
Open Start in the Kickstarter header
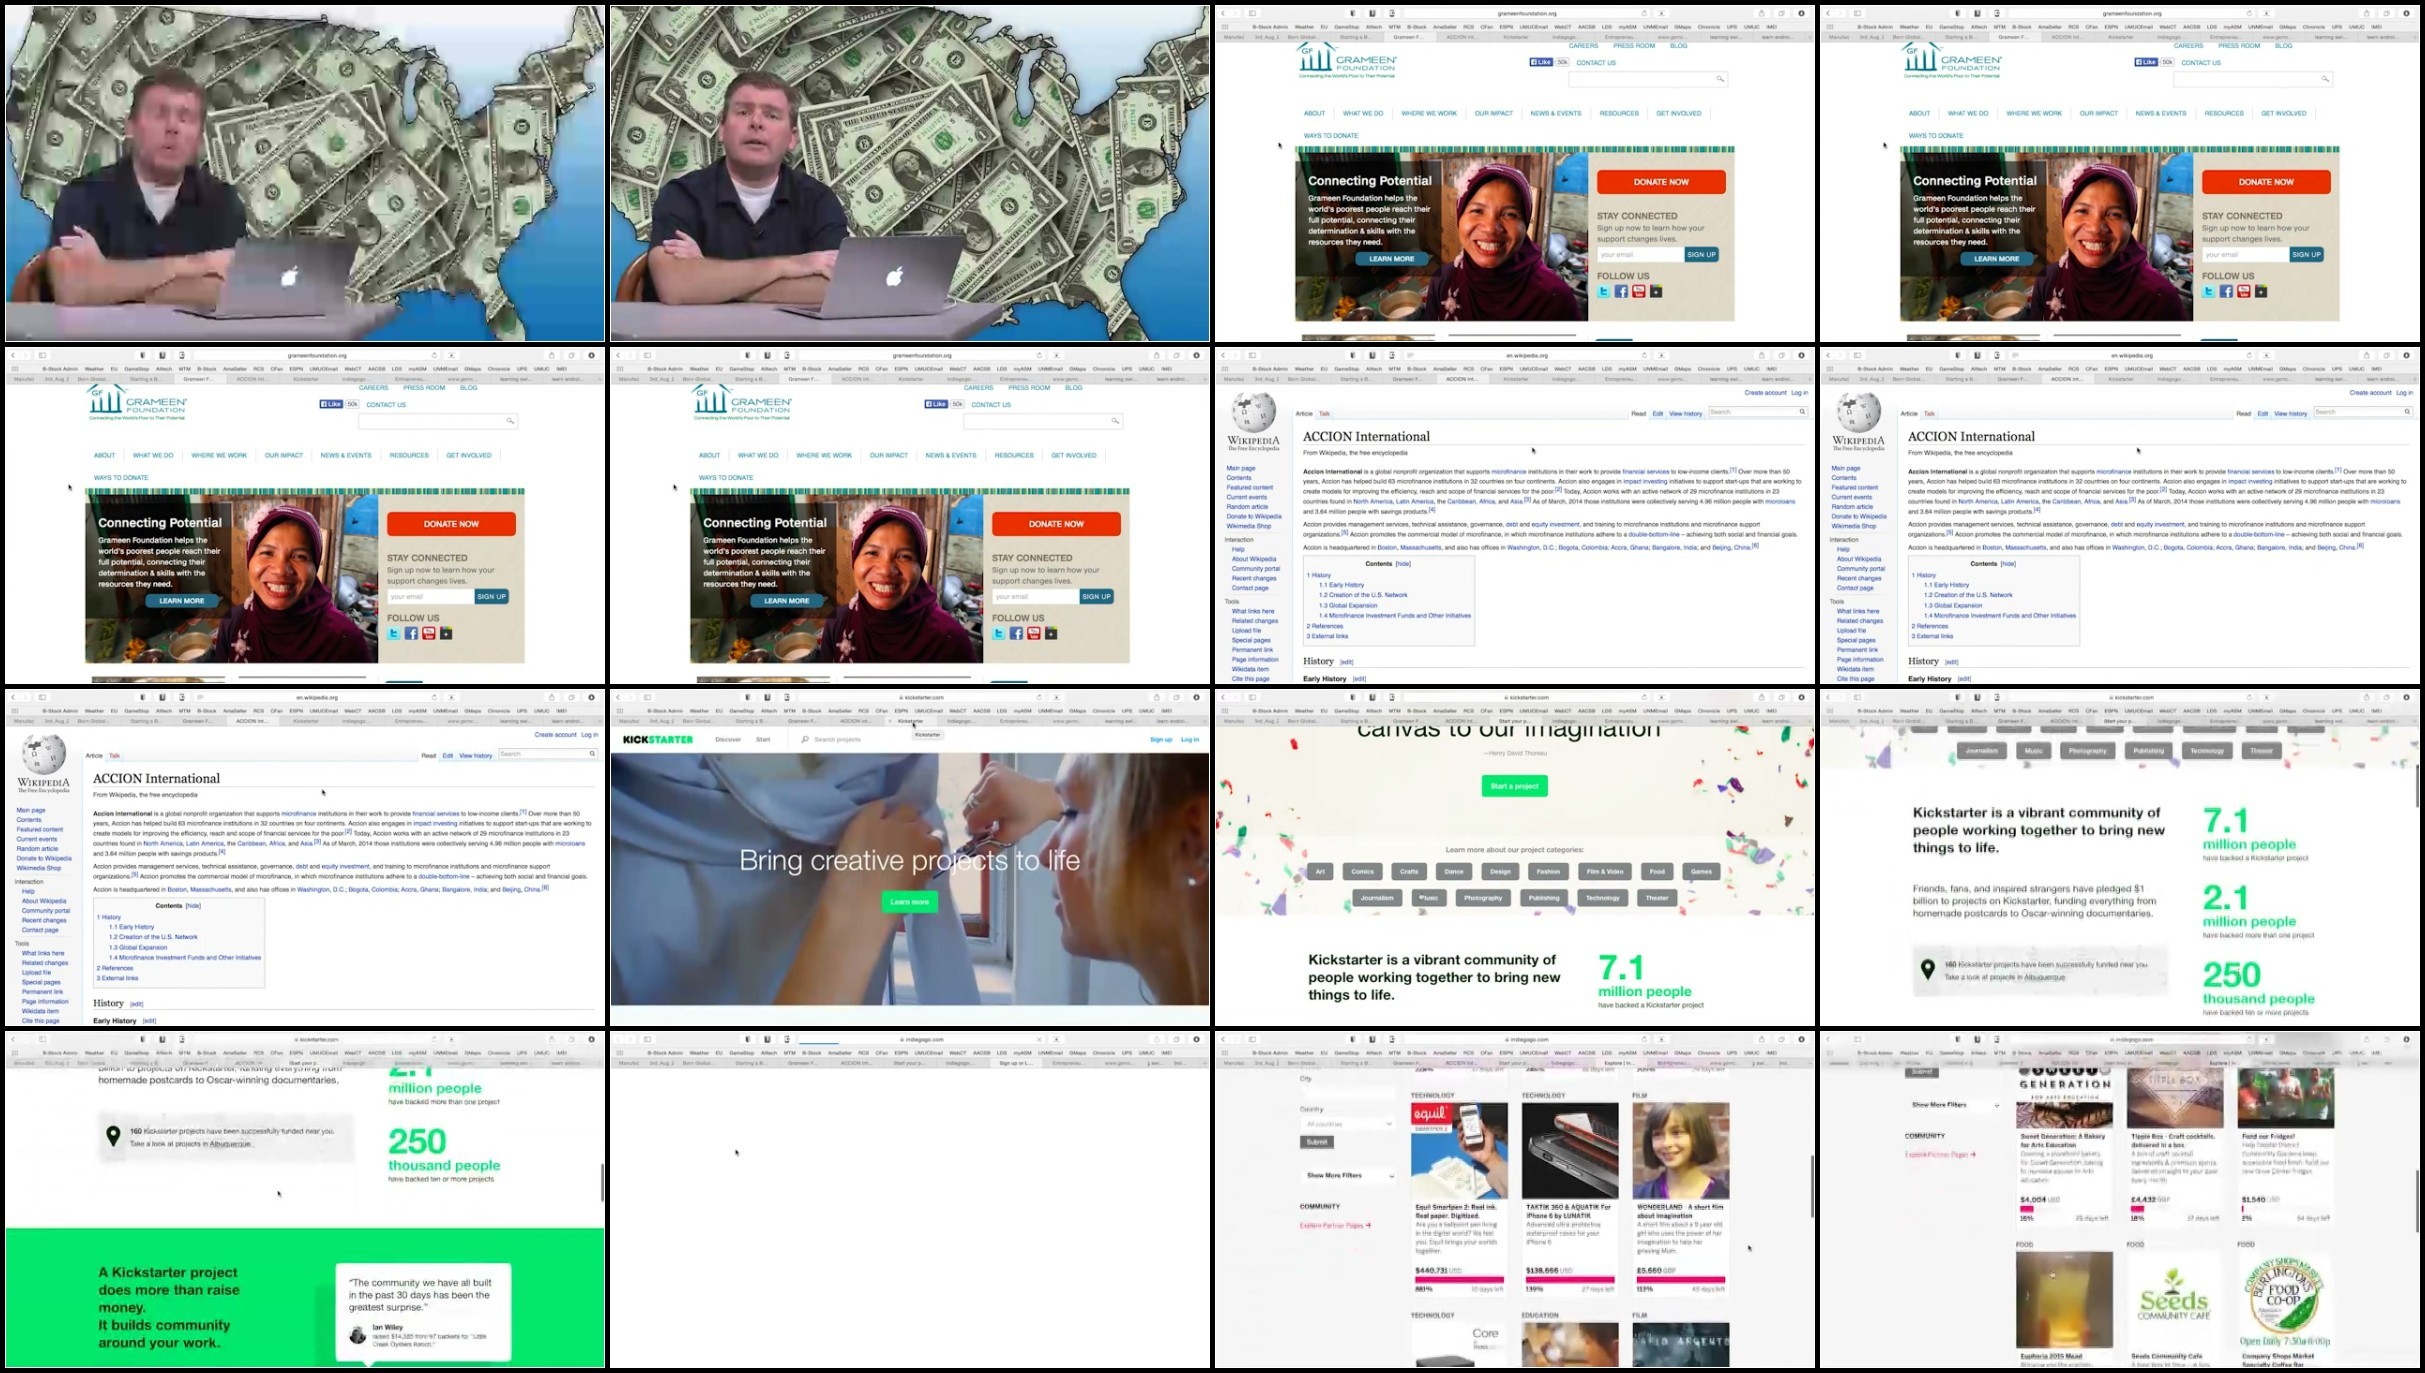pos(763,740)
